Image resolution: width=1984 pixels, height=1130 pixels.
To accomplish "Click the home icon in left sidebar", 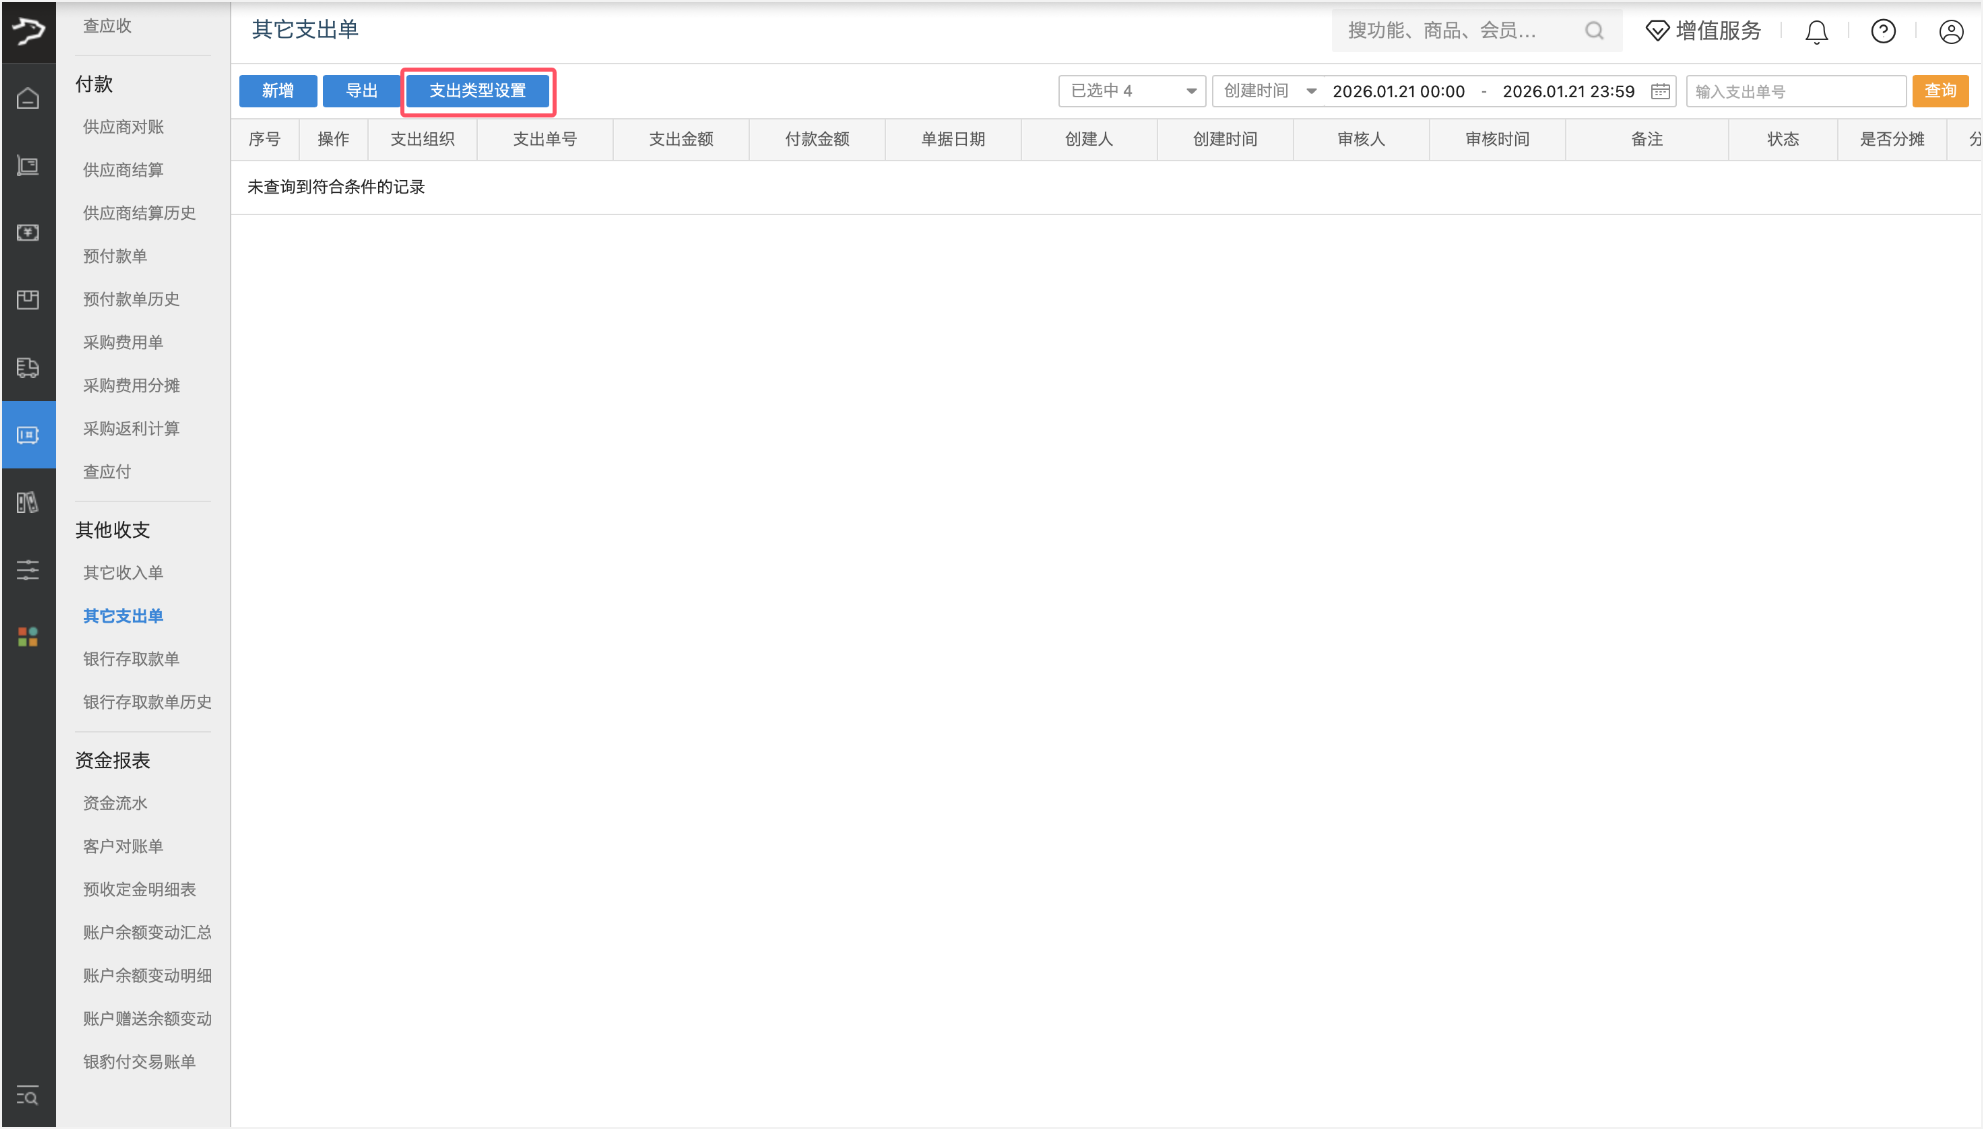I will click(28, 98).
